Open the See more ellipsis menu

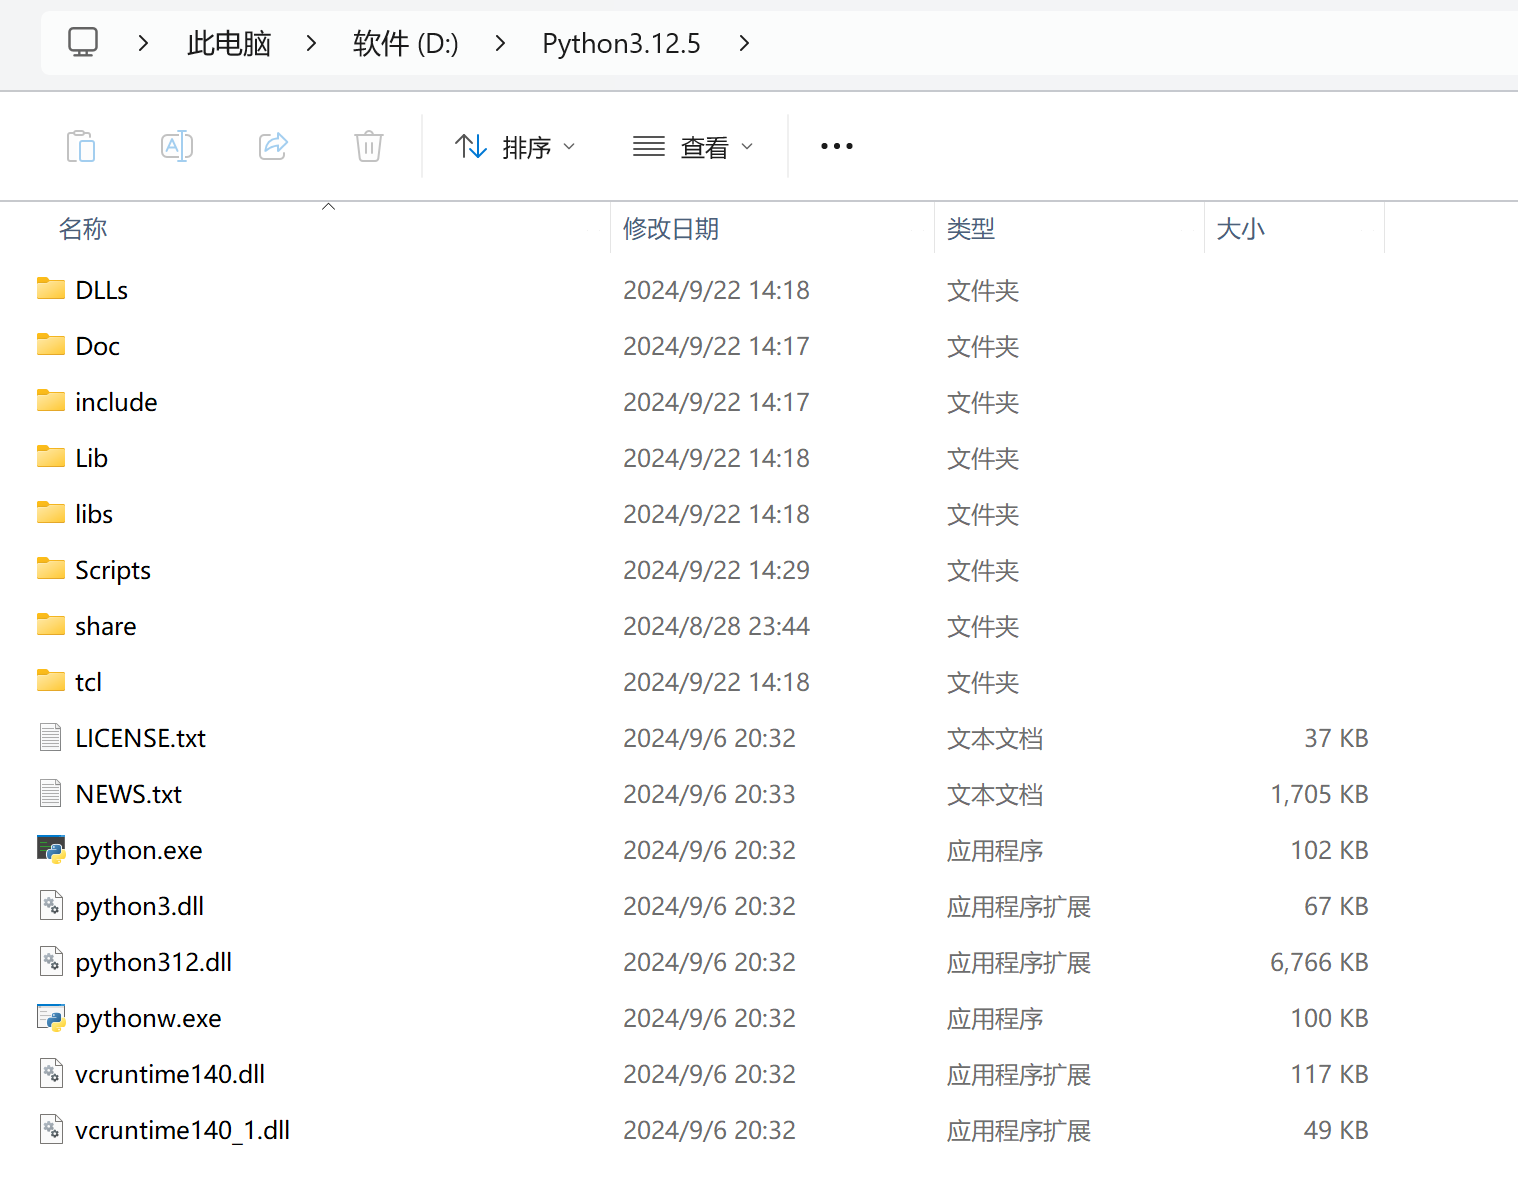click(836, 146)
